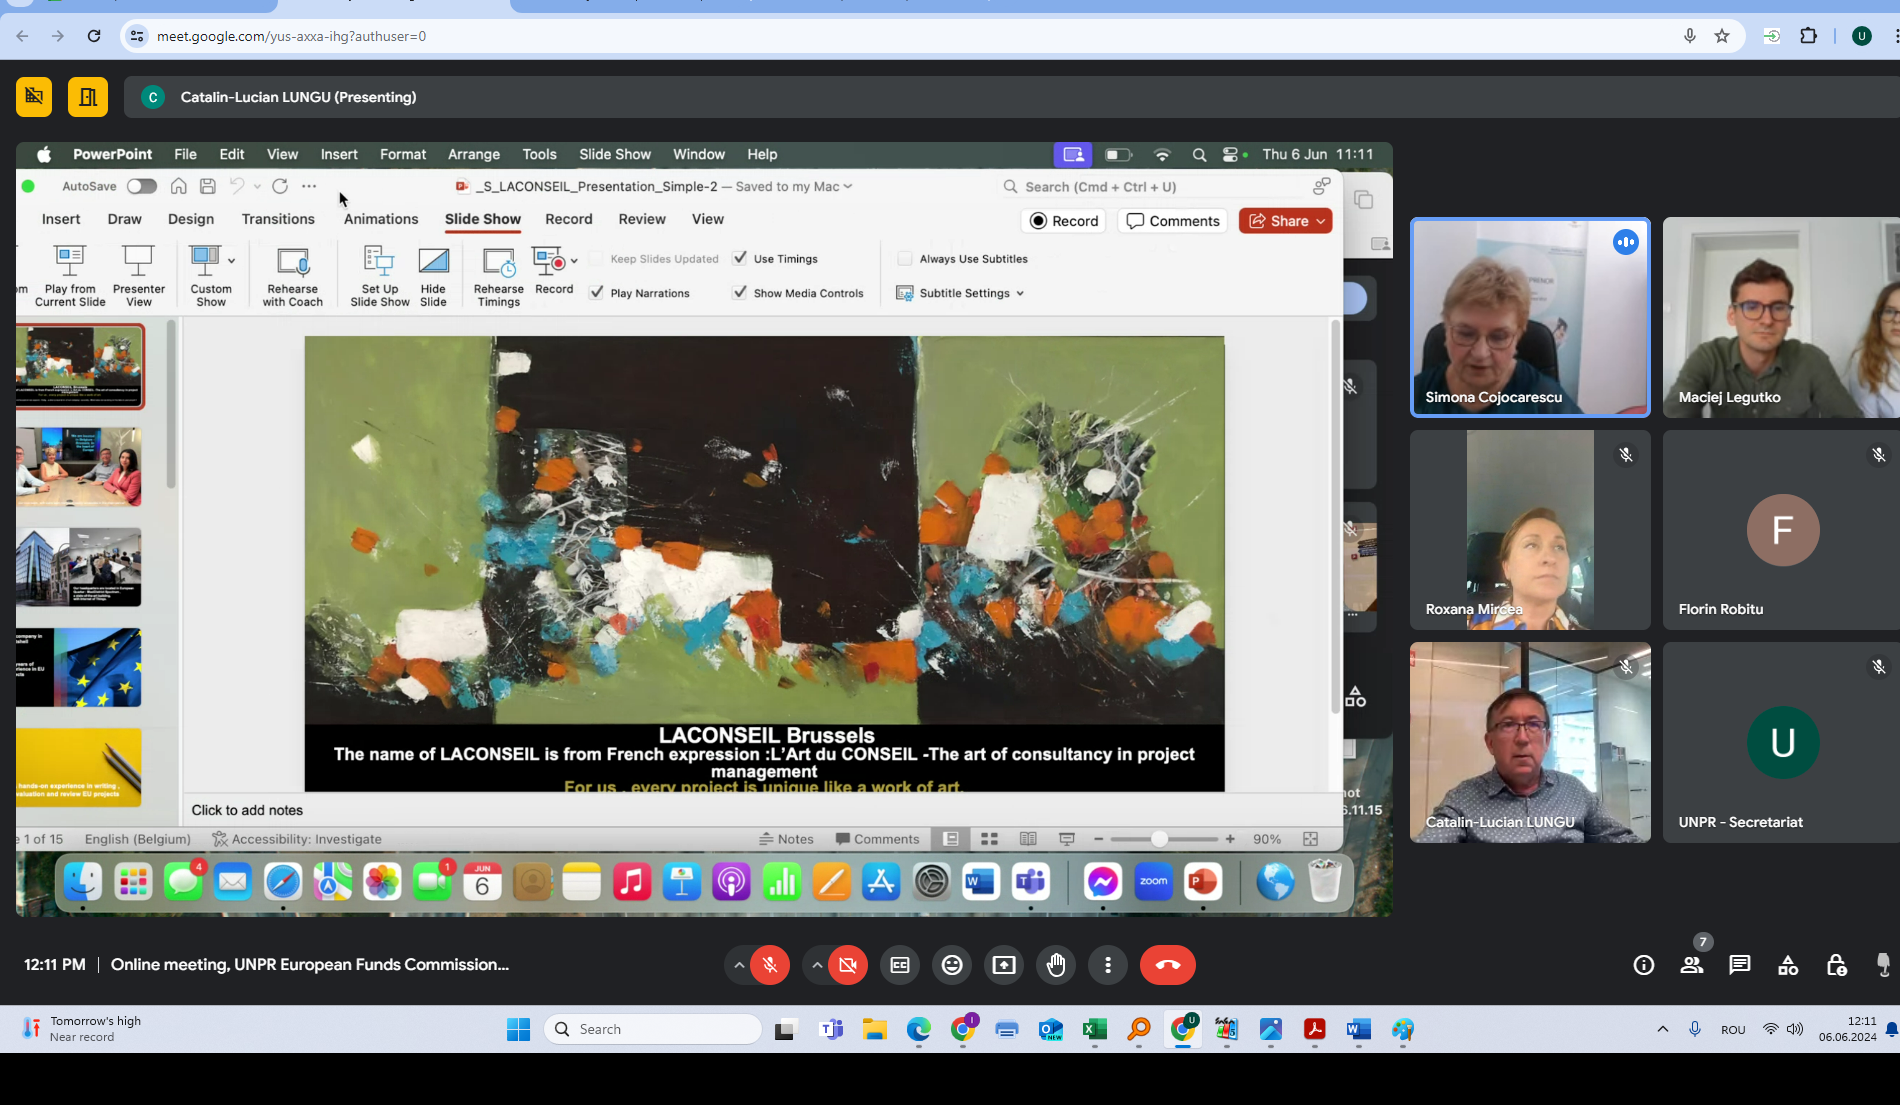Screen dimensions: 1900x1105
Task: Switch to Slide Sorter view icon
Action: click(989, 839)
